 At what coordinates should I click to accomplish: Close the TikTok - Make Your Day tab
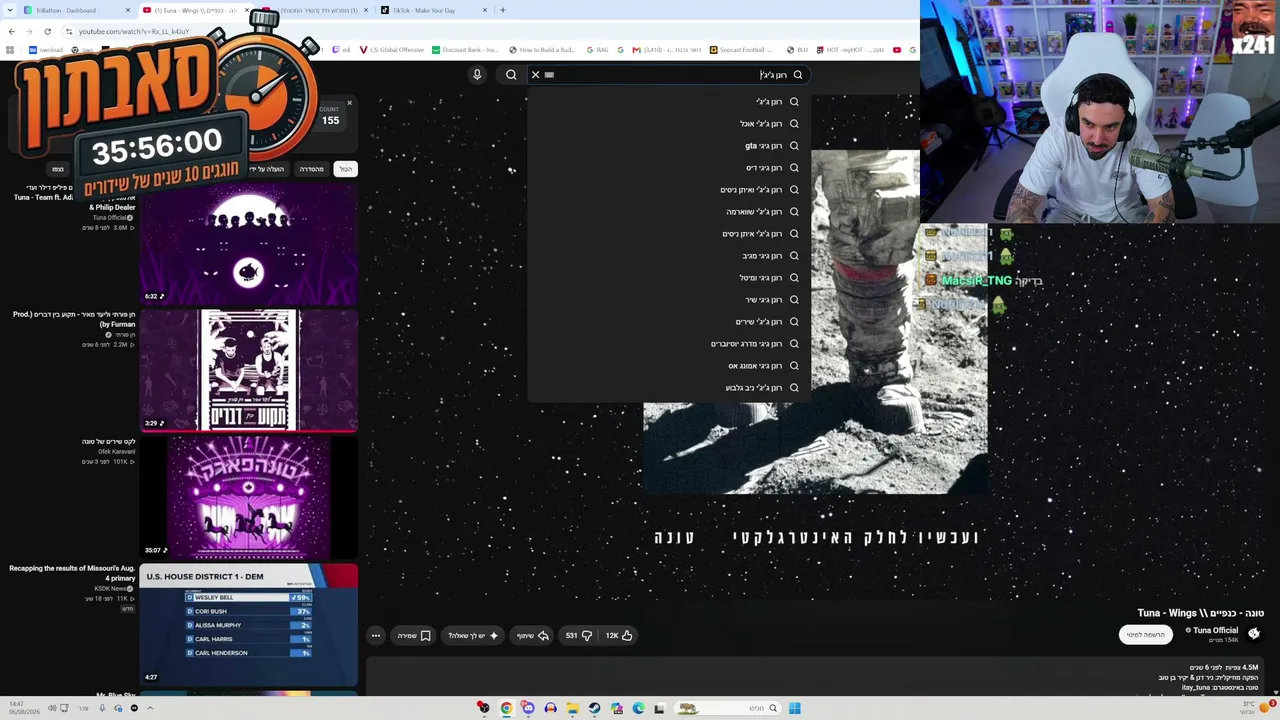pyautogui.click(x=487, y=10)
